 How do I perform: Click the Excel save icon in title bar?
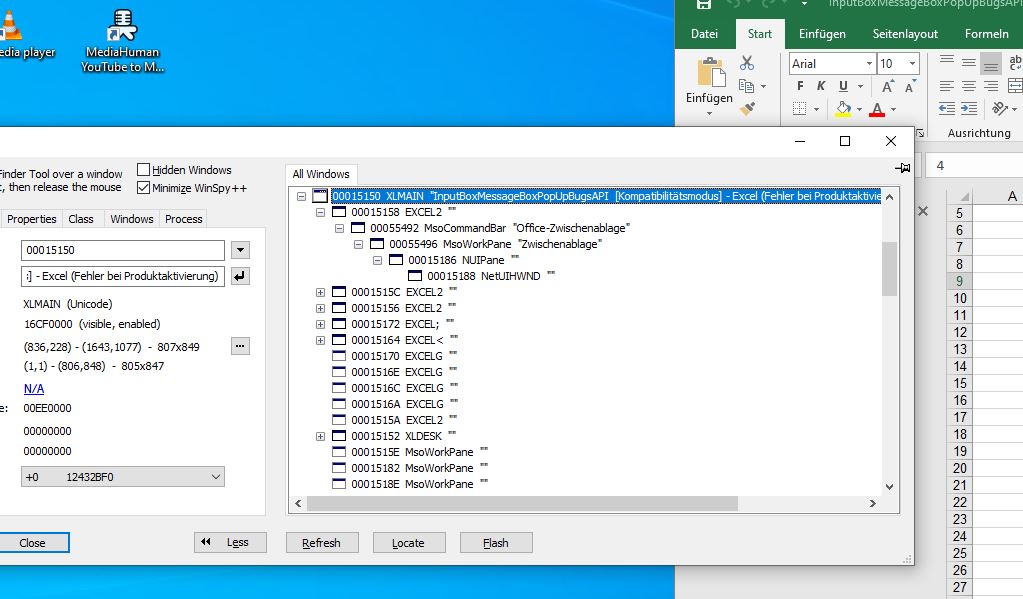click(703, 4)
